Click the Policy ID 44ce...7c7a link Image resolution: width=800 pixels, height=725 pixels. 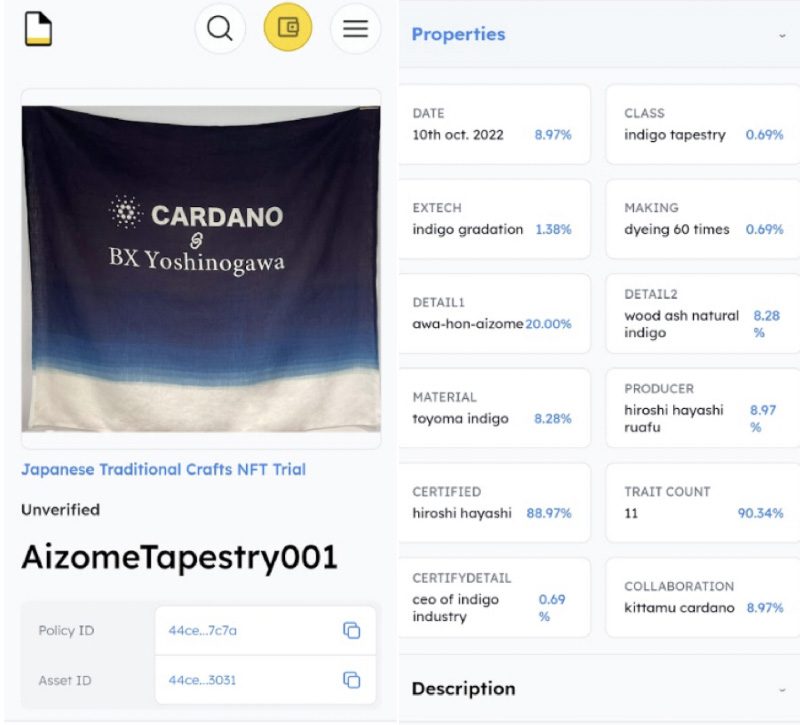pos(202,630)
